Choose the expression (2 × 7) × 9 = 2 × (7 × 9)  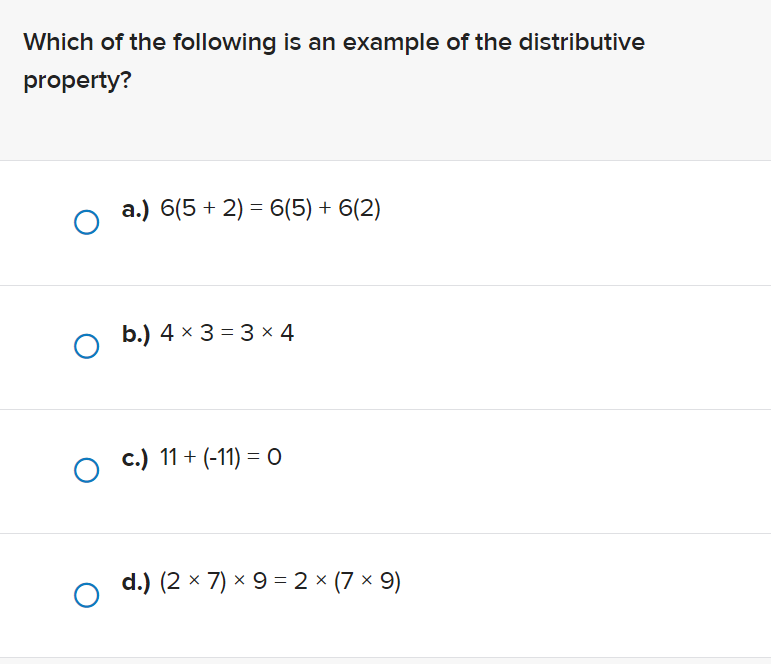pos(280,581)
